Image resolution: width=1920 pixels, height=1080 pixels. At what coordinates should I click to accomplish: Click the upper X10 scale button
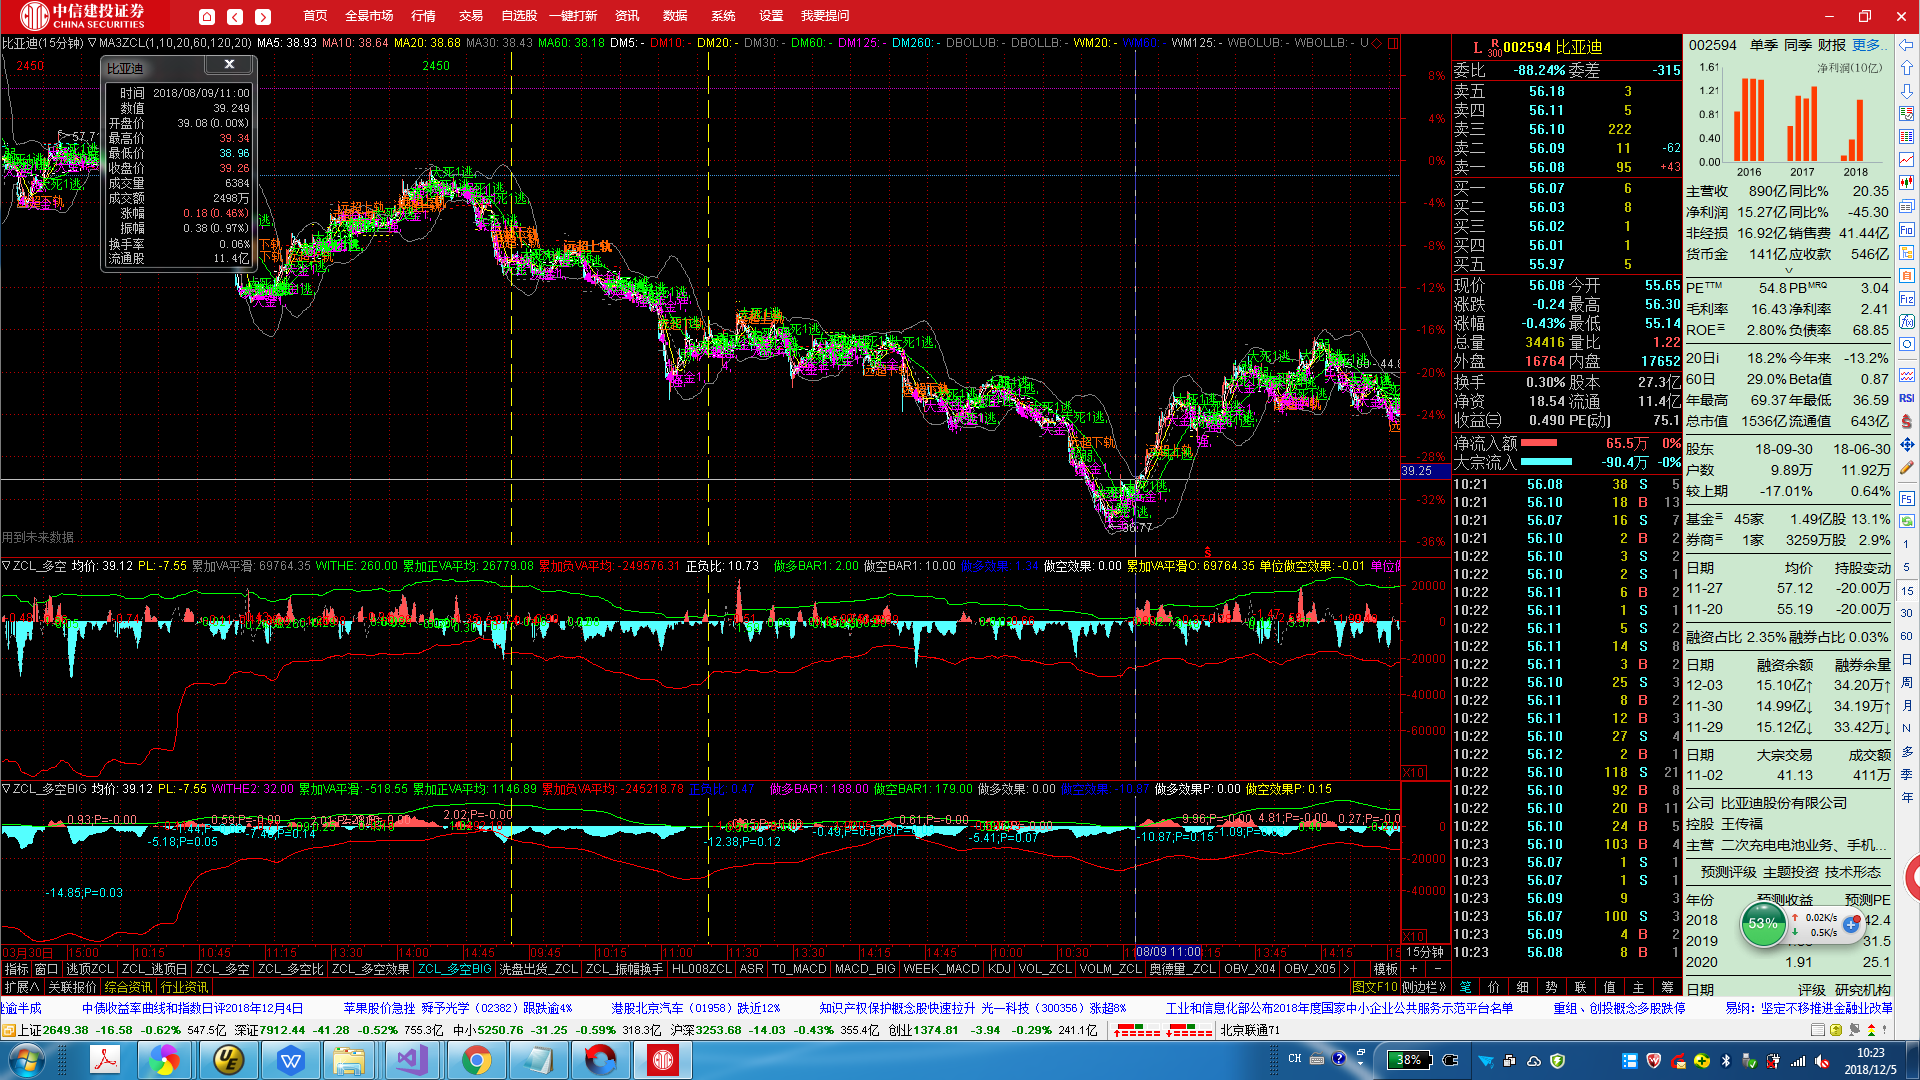tap(1414, 772)
